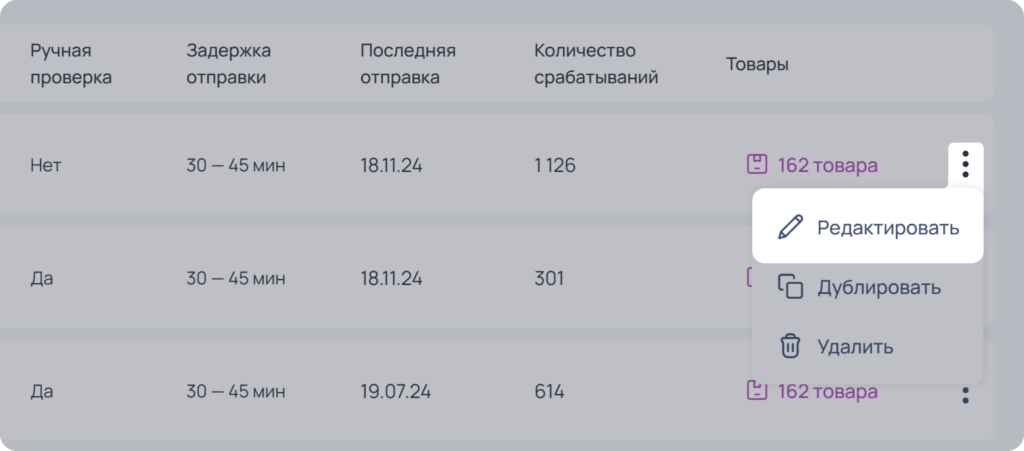Image resolution: width=1024 pixels, height=451 pixels.
Task: Click the Товары column header
Action: pyautogui.click(x=758, y=64)
